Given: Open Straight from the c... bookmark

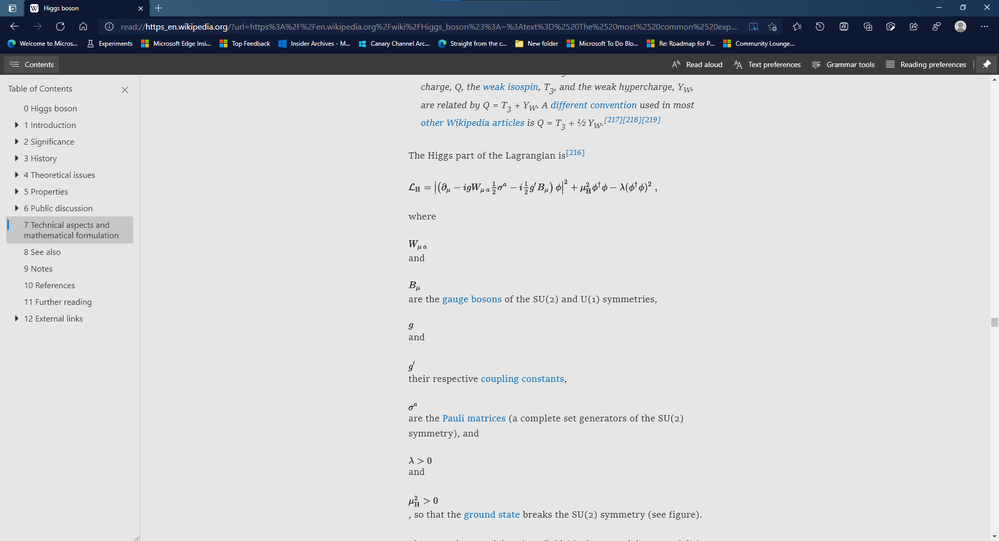Looking at the screenshot, I should tap(472, 43).
